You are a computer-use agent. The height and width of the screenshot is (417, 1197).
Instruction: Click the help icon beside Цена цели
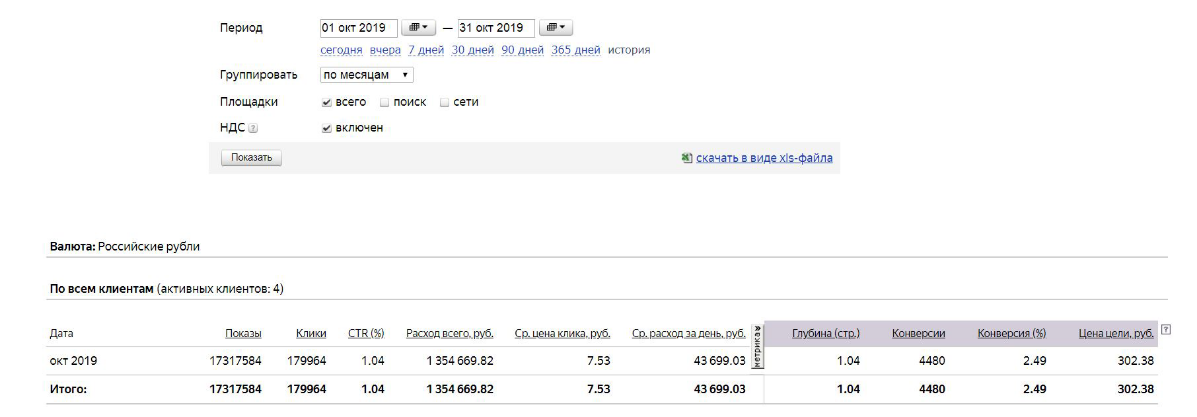coord(1165,331)
